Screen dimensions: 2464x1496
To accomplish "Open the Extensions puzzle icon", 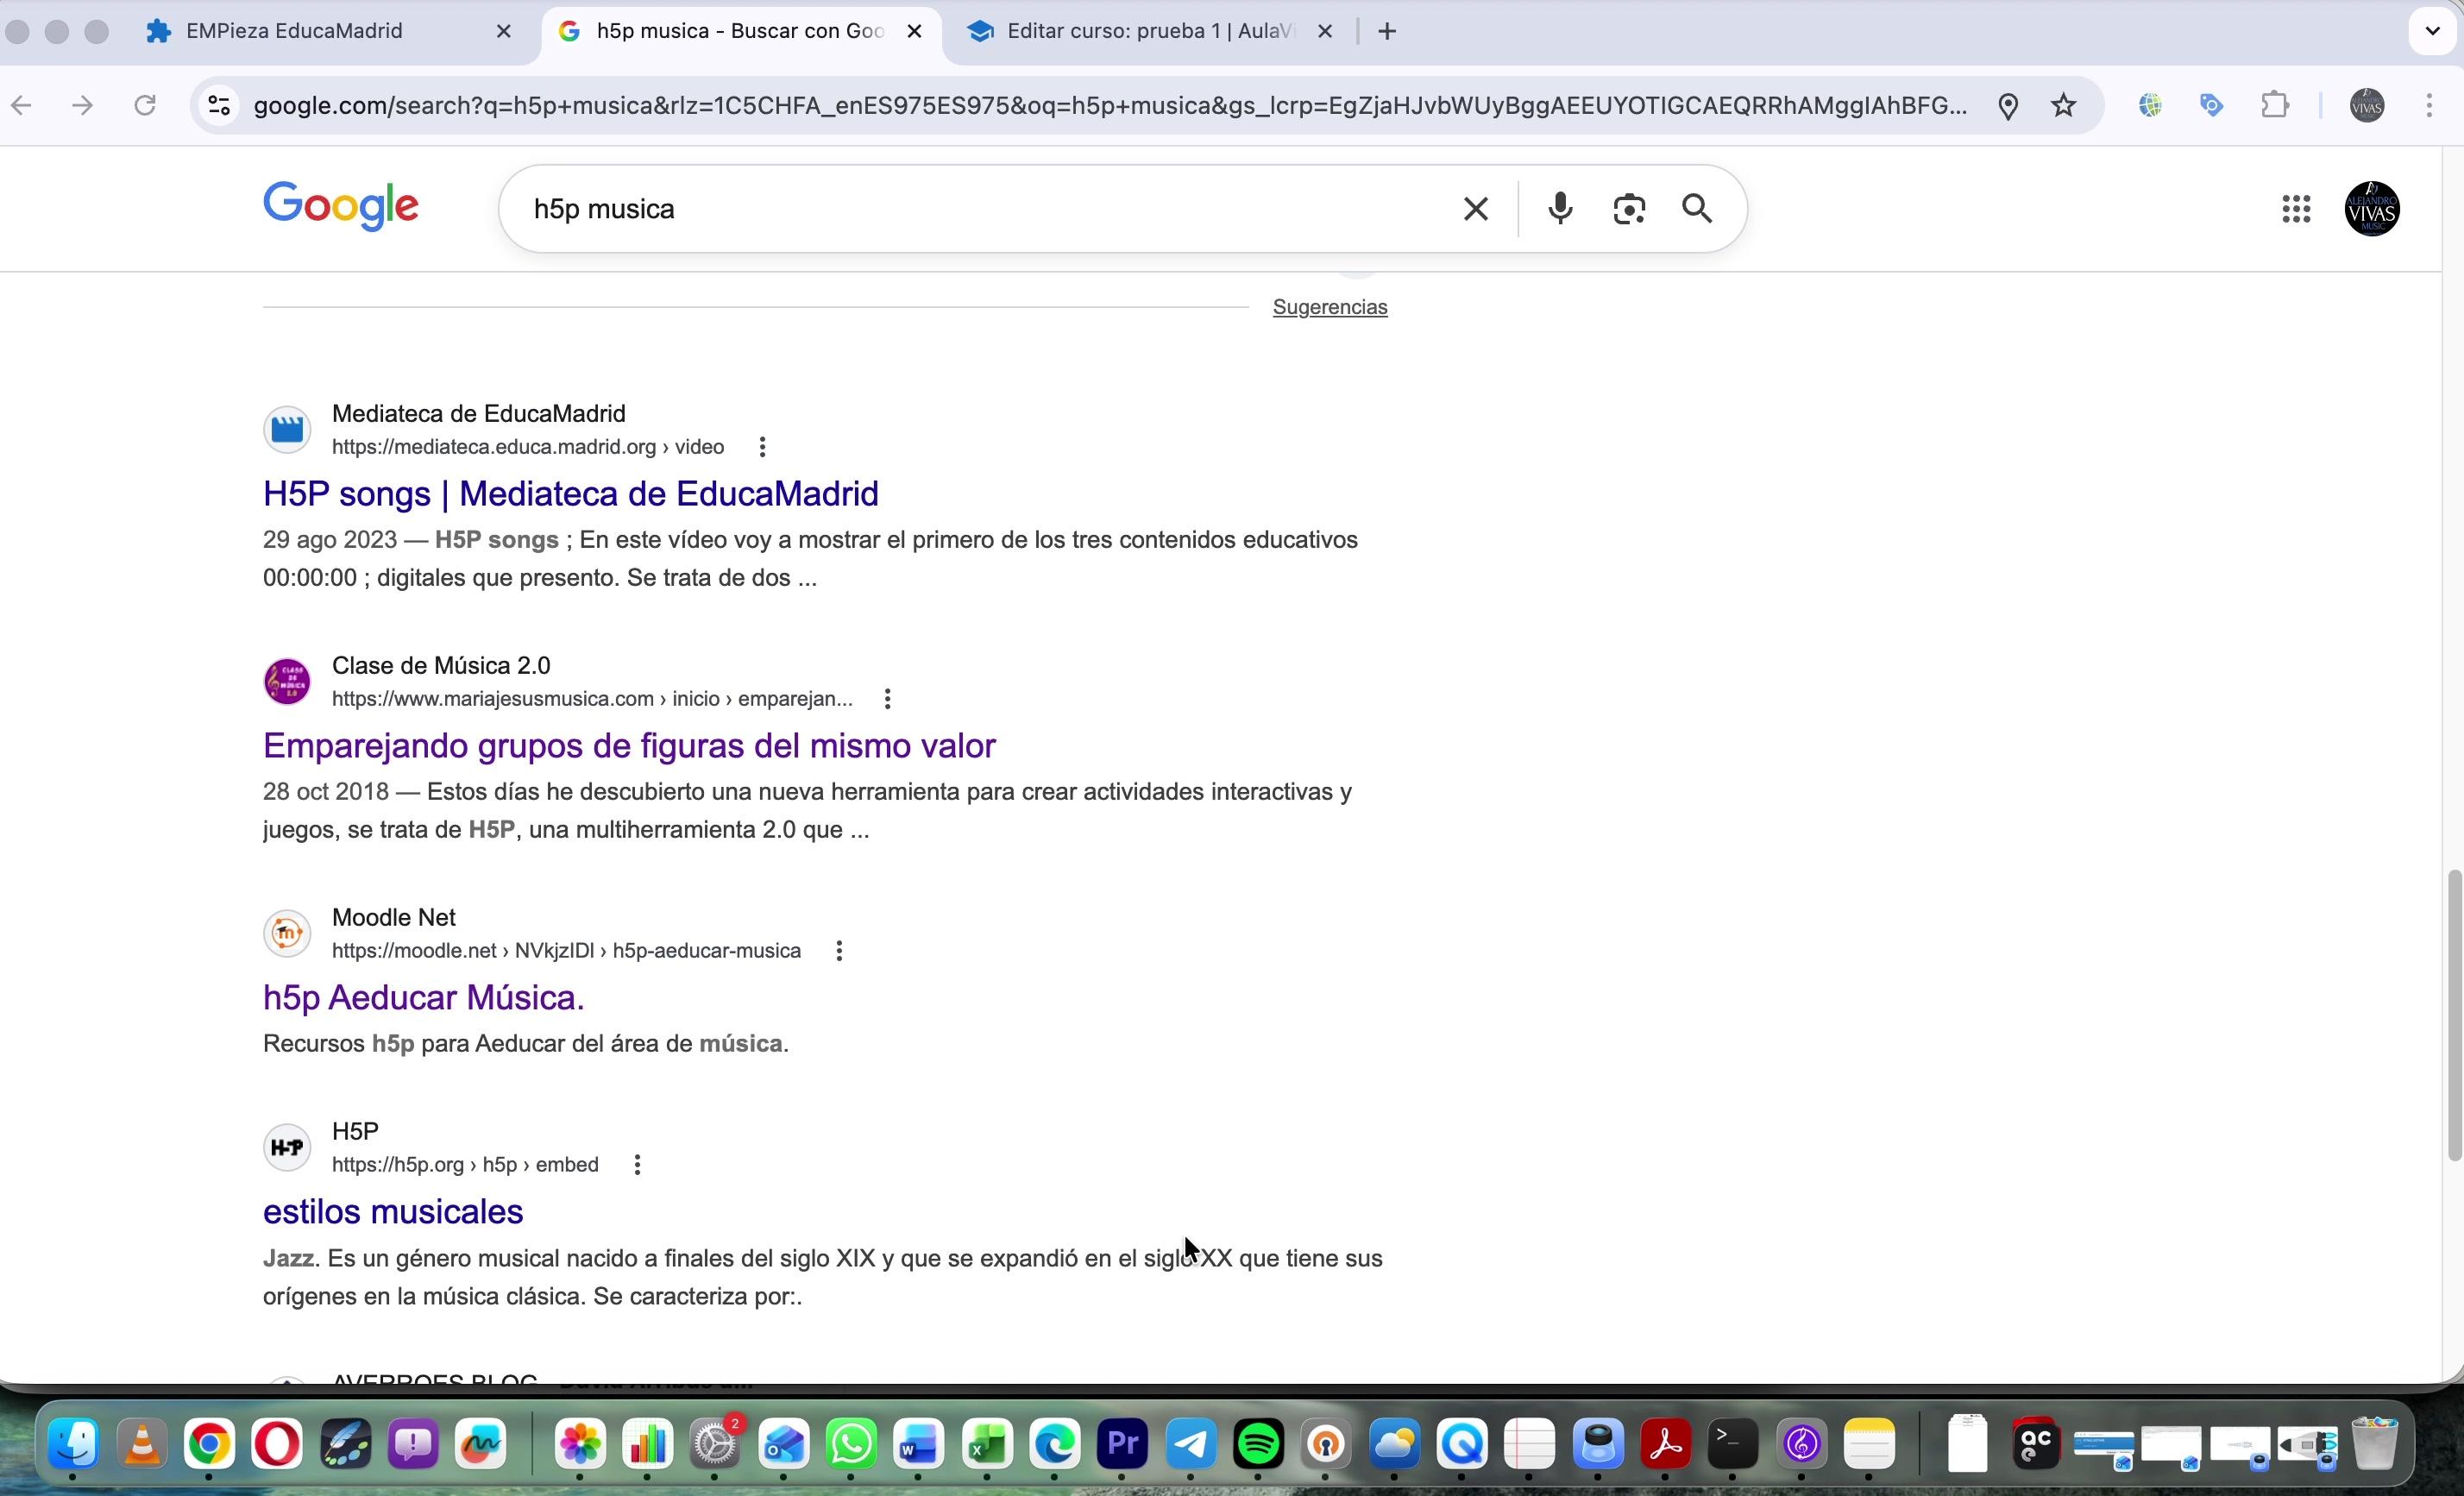I will click(x=2275, y=105).
